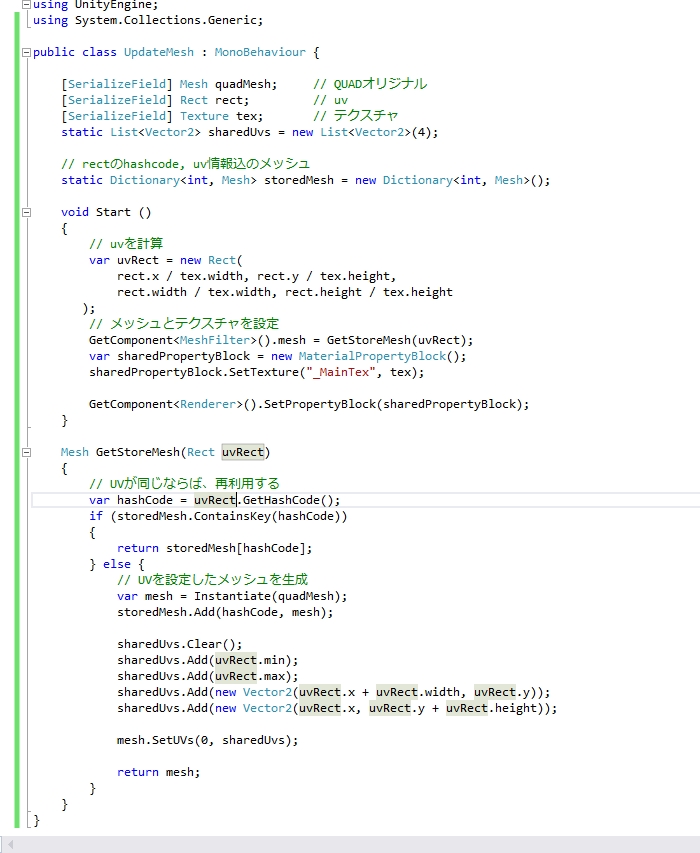
Task: Click 'Start' method name
Action: point(113,212)
